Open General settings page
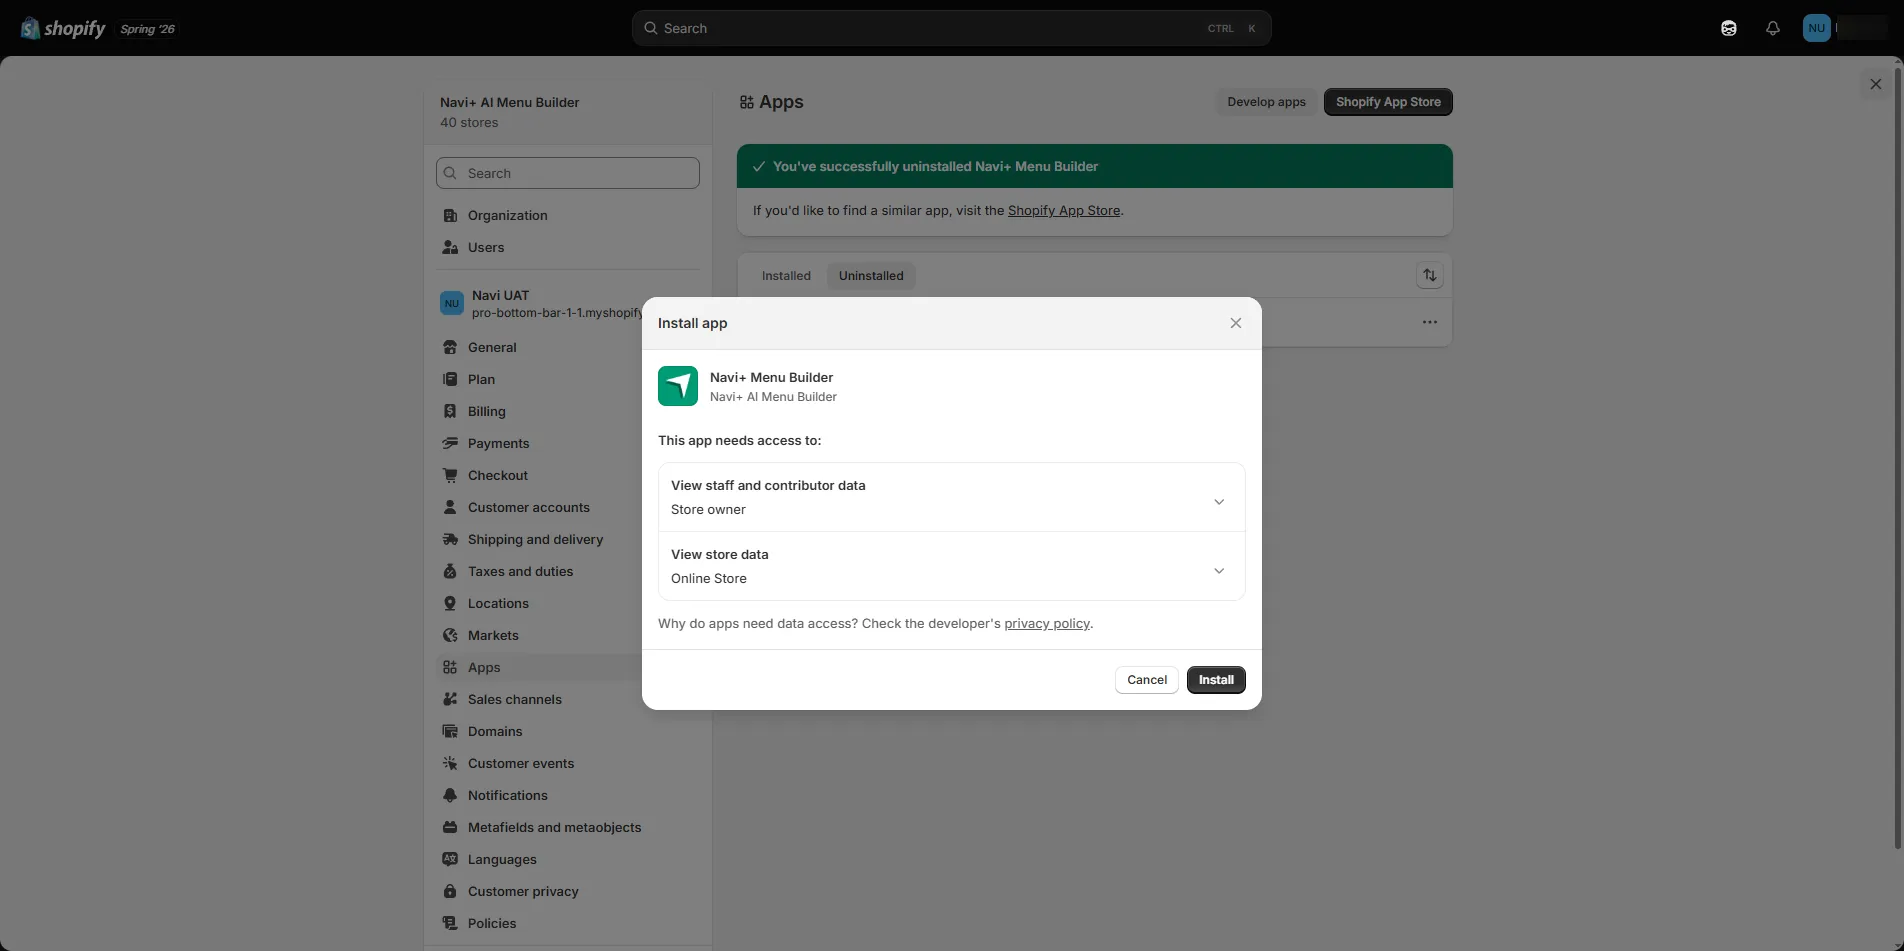 492,347
